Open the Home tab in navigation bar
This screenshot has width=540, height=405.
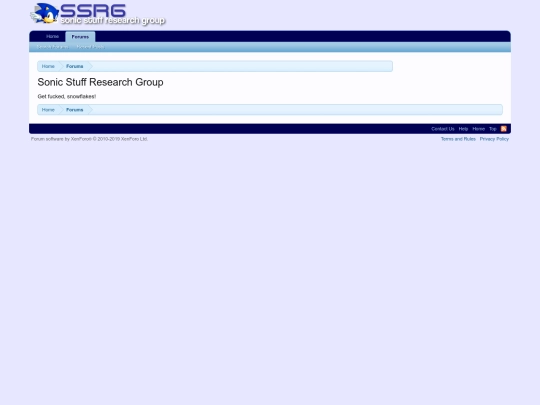point(52,37)
